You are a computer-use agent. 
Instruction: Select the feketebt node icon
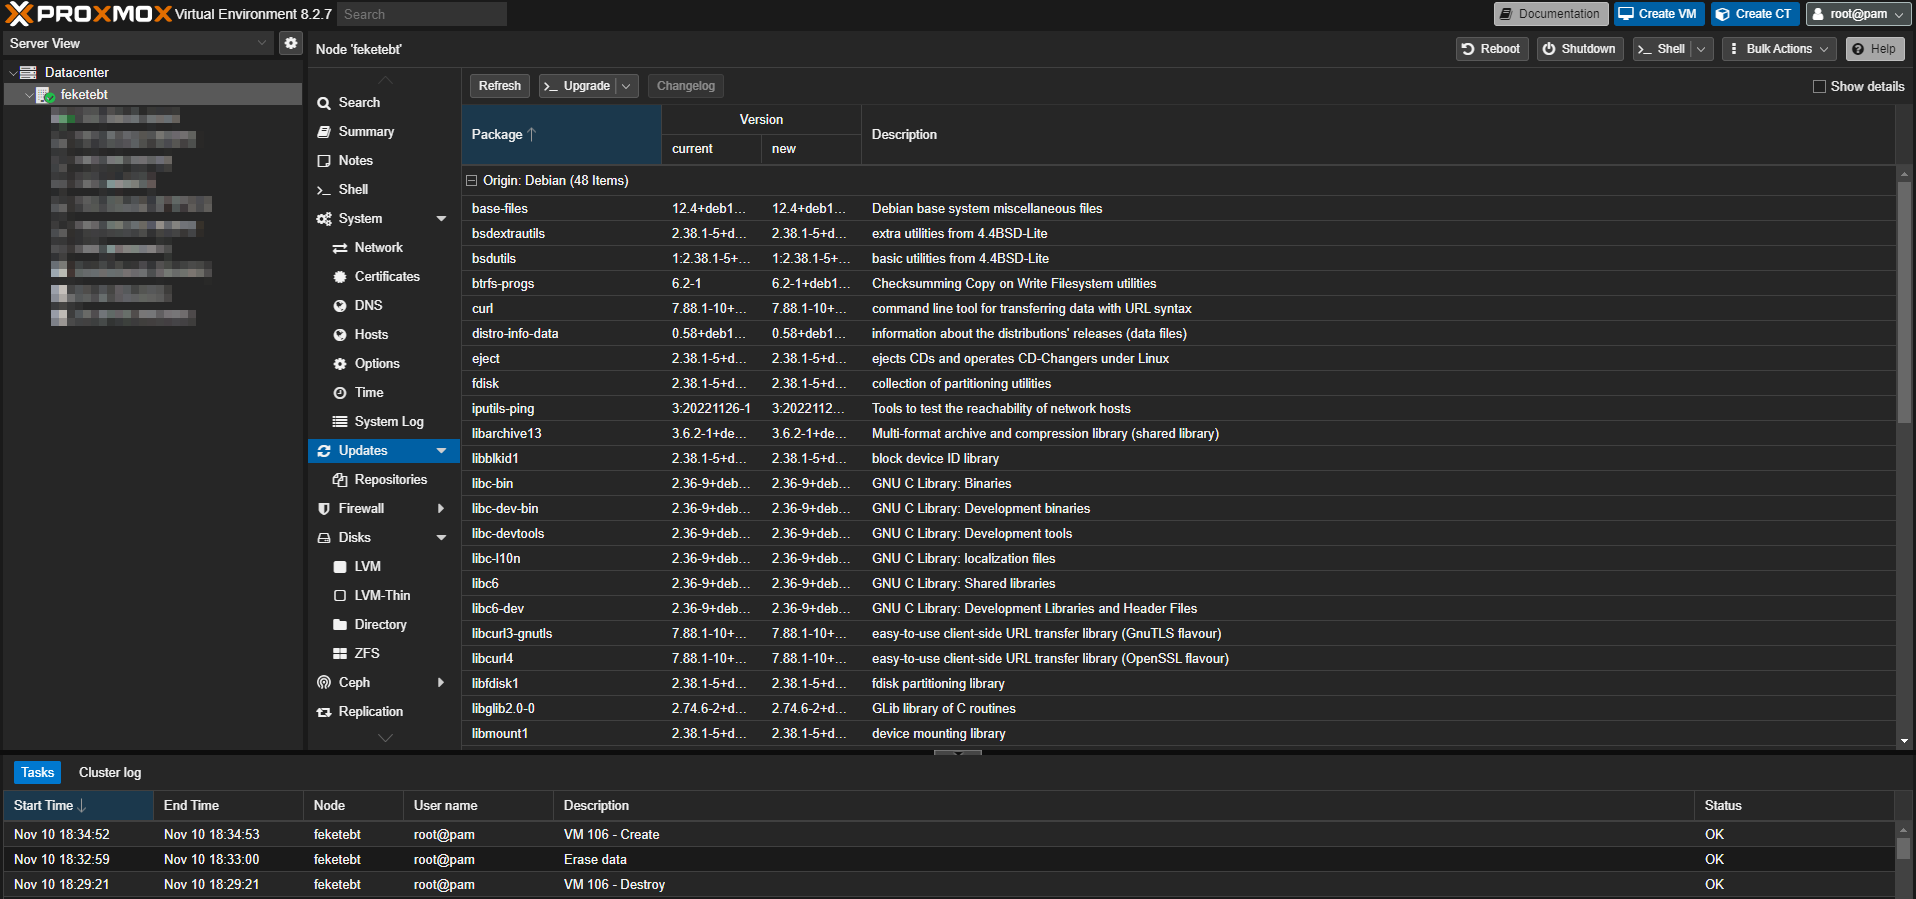coord(45,95)
